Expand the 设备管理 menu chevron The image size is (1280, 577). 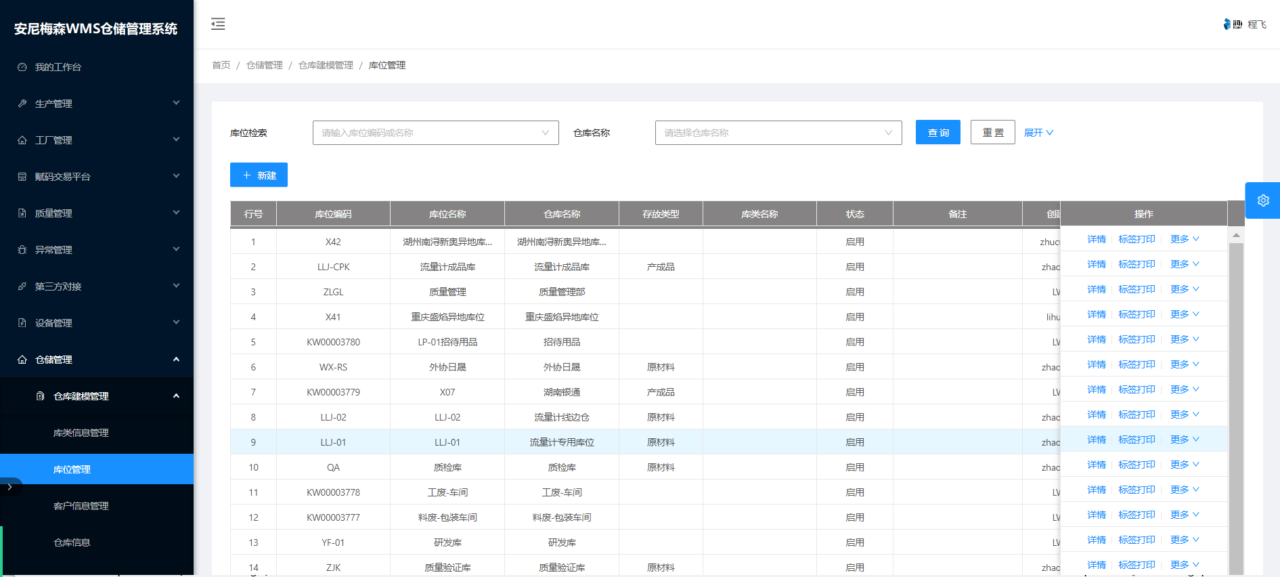(176, 322)
